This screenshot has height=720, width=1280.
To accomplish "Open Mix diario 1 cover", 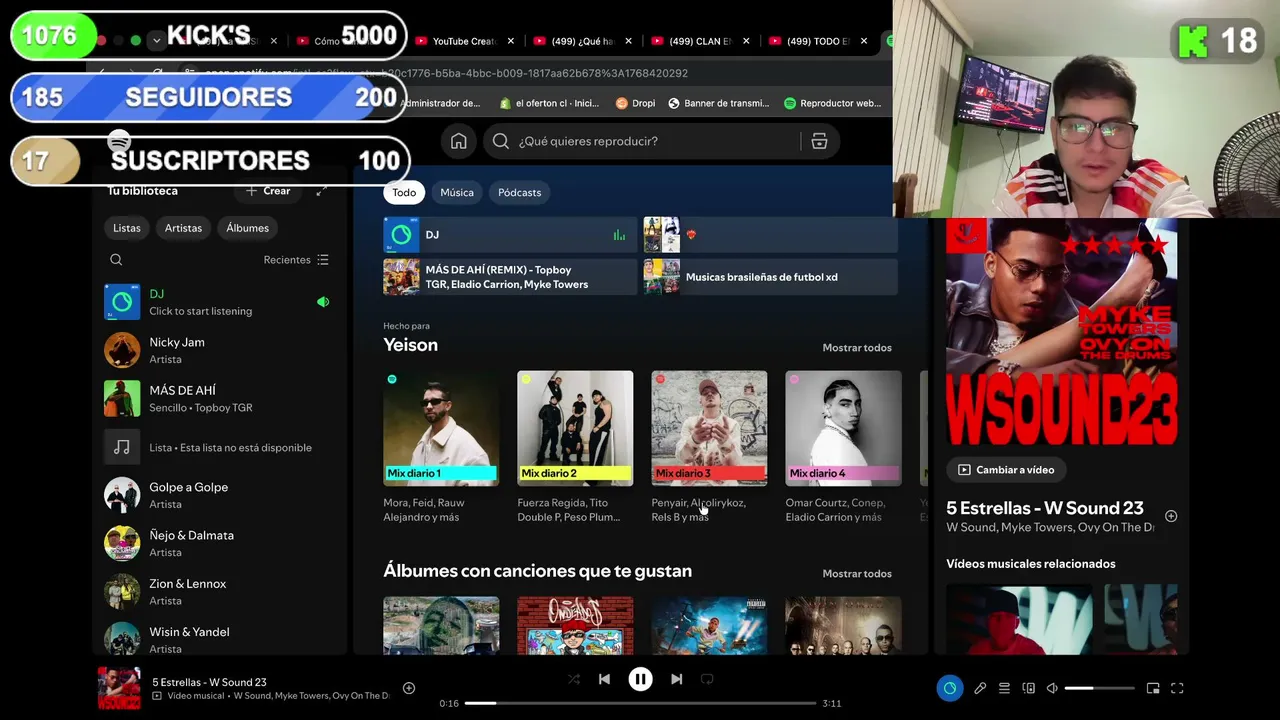I will point(441,428).
